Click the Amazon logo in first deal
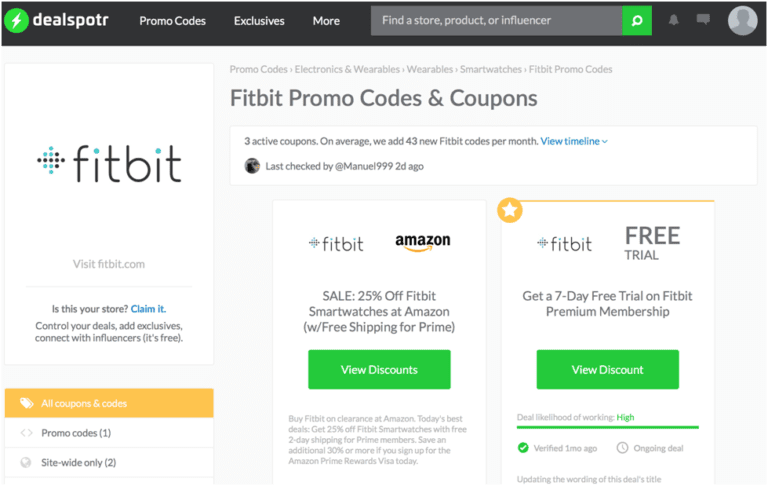Screen dimensions: 768x486 422,243
